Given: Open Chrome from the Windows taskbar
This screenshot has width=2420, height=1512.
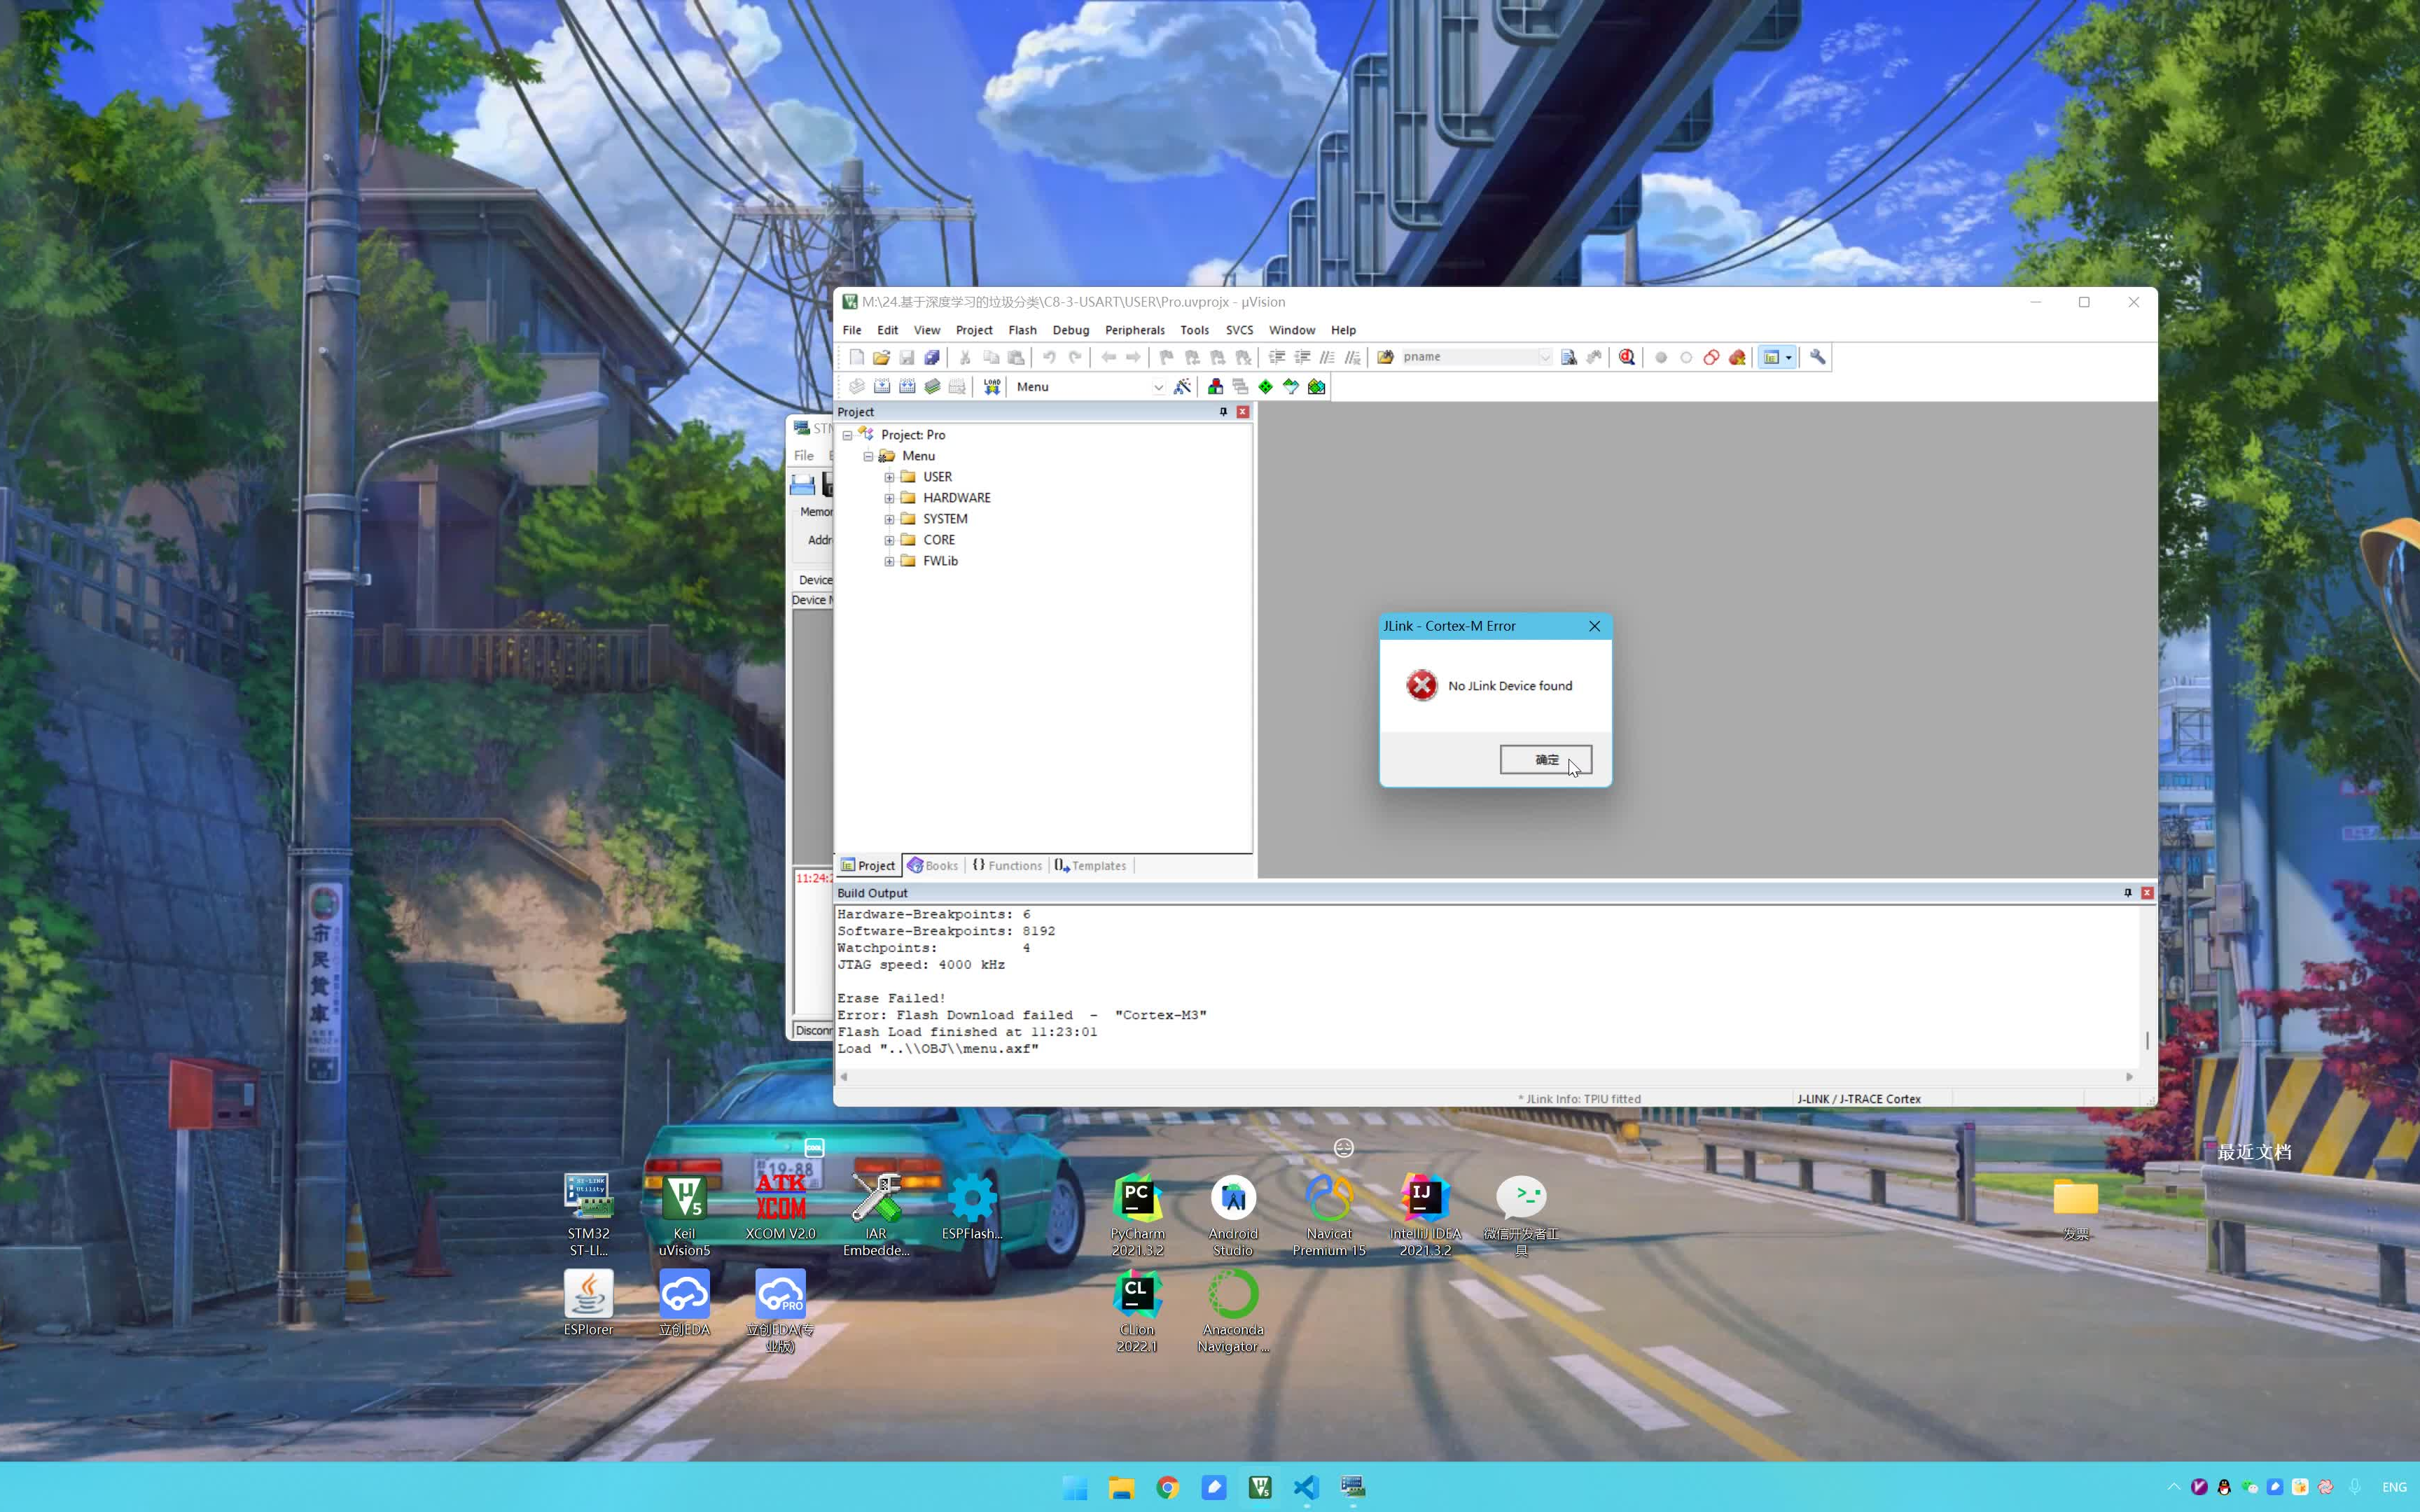Looking at the screenshot, I should click(1167, 1487).
